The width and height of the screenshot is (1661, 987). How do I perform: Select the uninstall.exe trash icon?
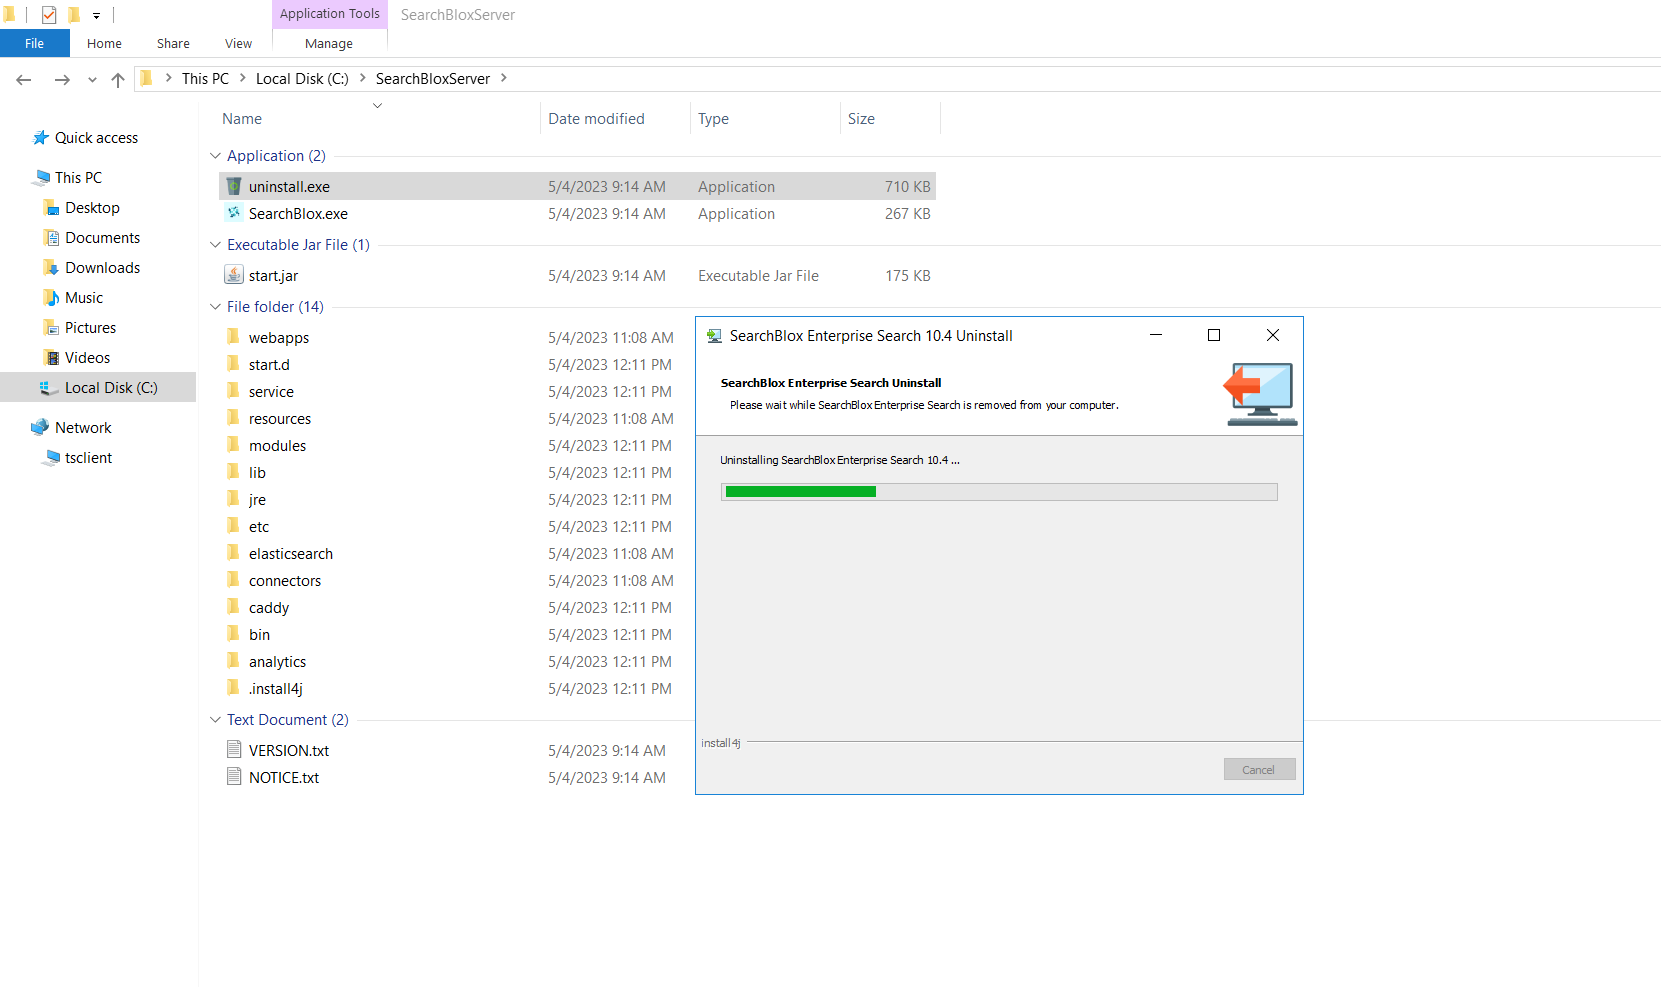(x=234, y=186)
